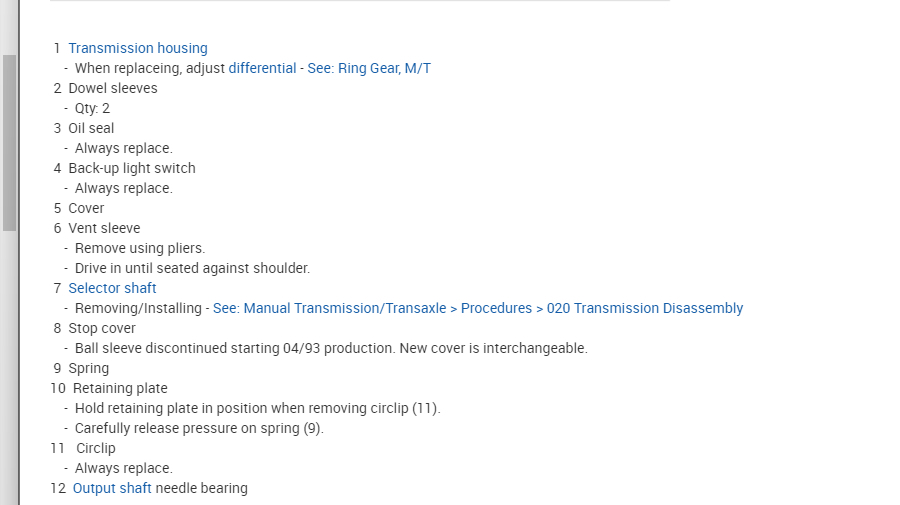Click the 'Remove using pliers' note

(140, 248)
